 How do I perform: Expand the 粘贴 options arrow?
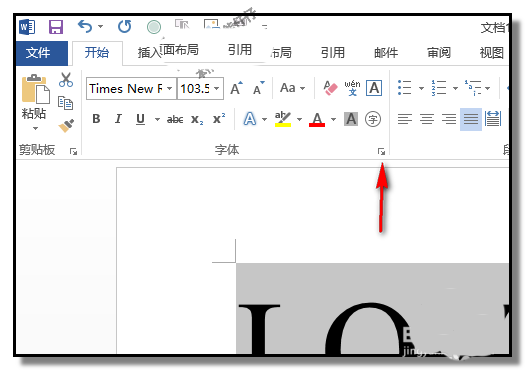tap(35, 129)
